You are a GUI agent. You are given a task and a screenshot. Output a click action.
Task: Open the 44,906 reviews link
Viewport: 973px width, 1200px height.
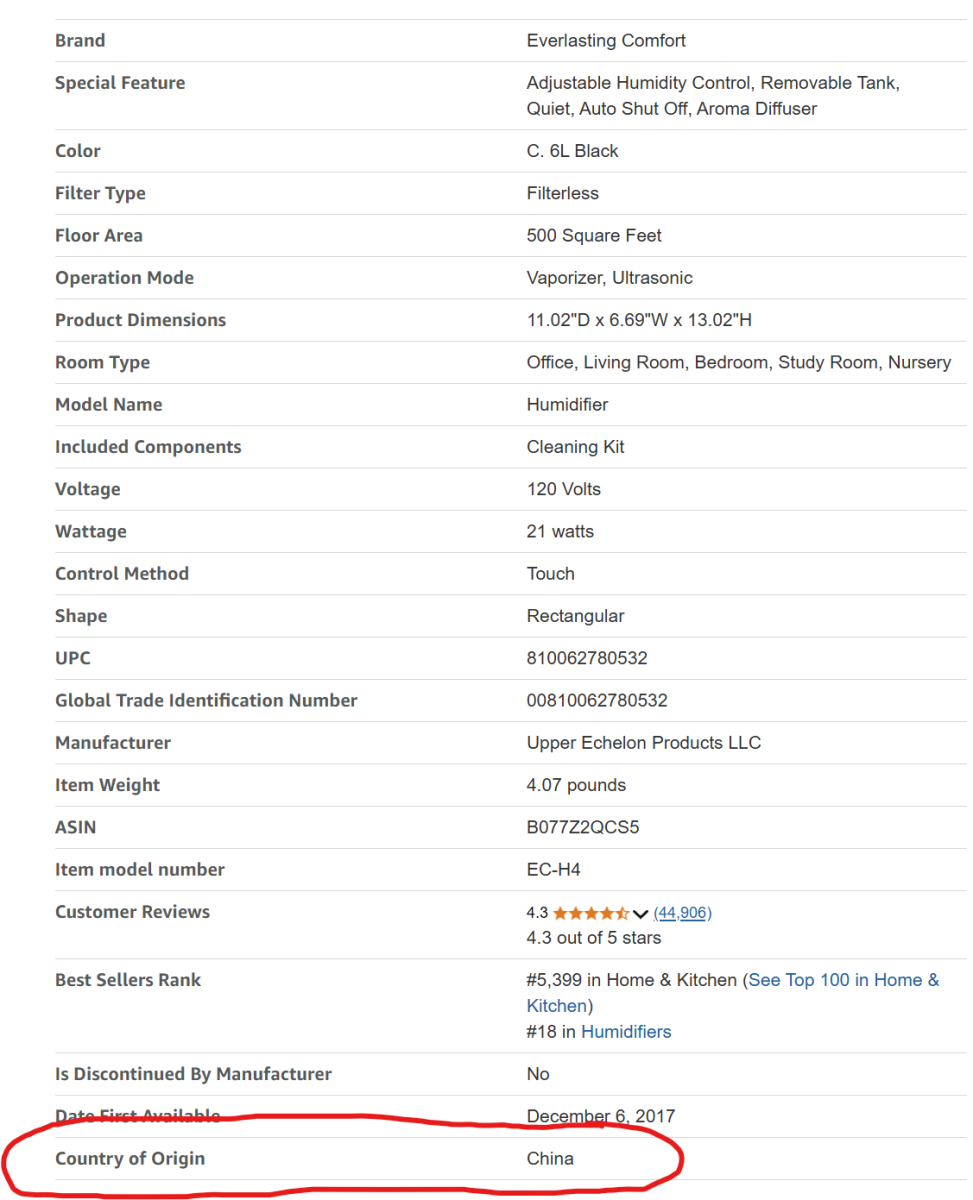tap(682, 913)
